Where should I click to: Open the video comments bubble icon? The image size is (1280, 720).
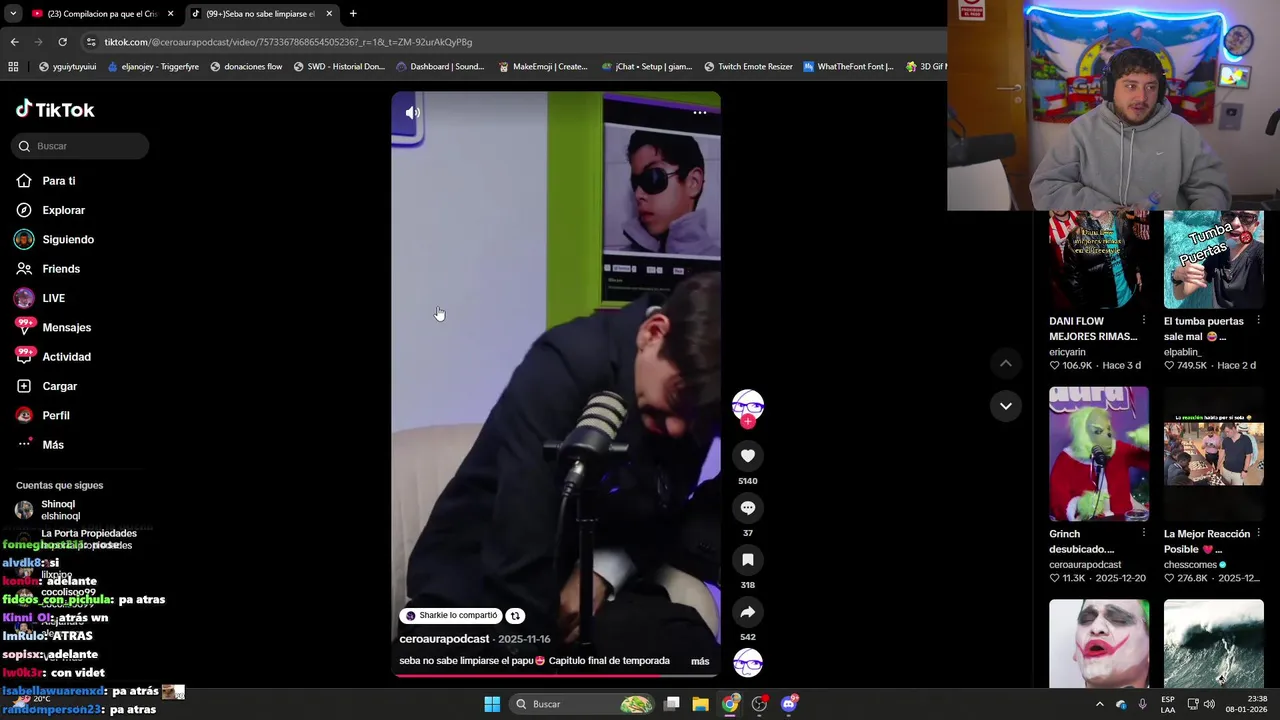pyautogui.click(x=748, y=508)
